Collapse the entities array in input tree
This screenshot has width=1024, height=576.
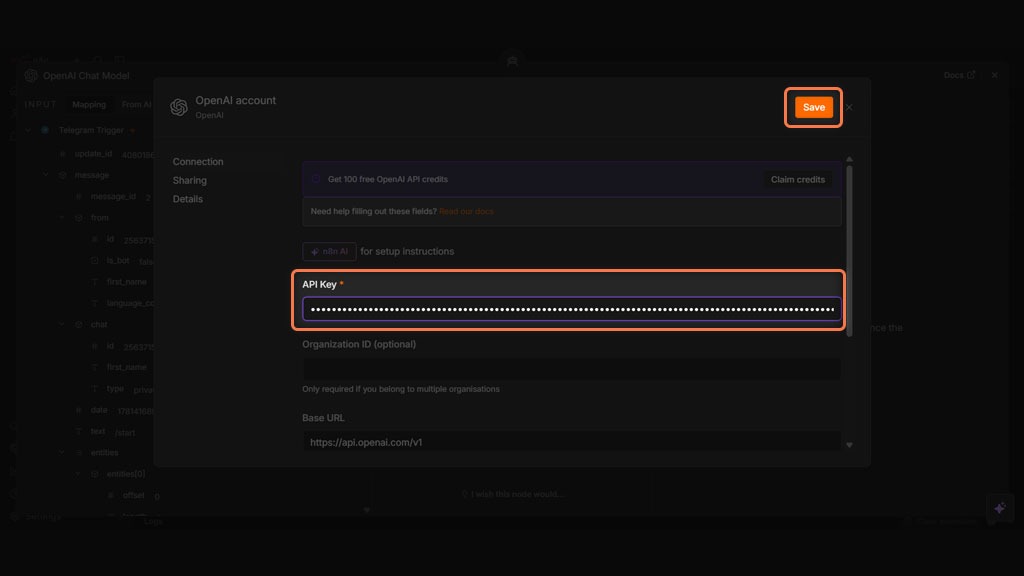click(62, 452)
